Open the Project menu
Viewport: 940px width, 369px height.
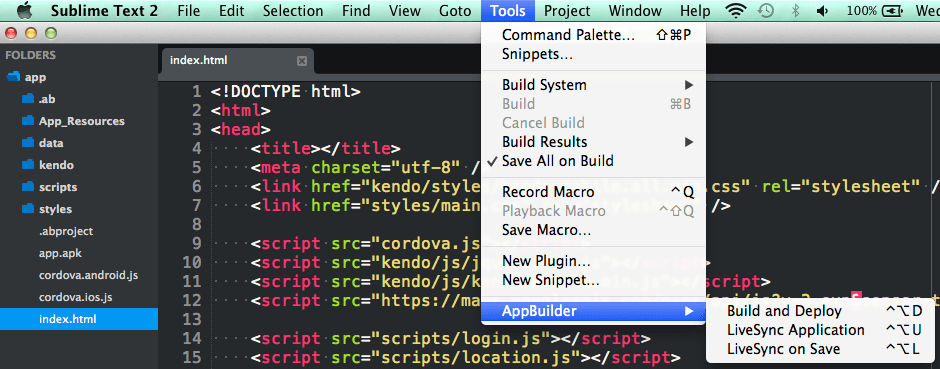pyautogui.click(x=567, y=11)
